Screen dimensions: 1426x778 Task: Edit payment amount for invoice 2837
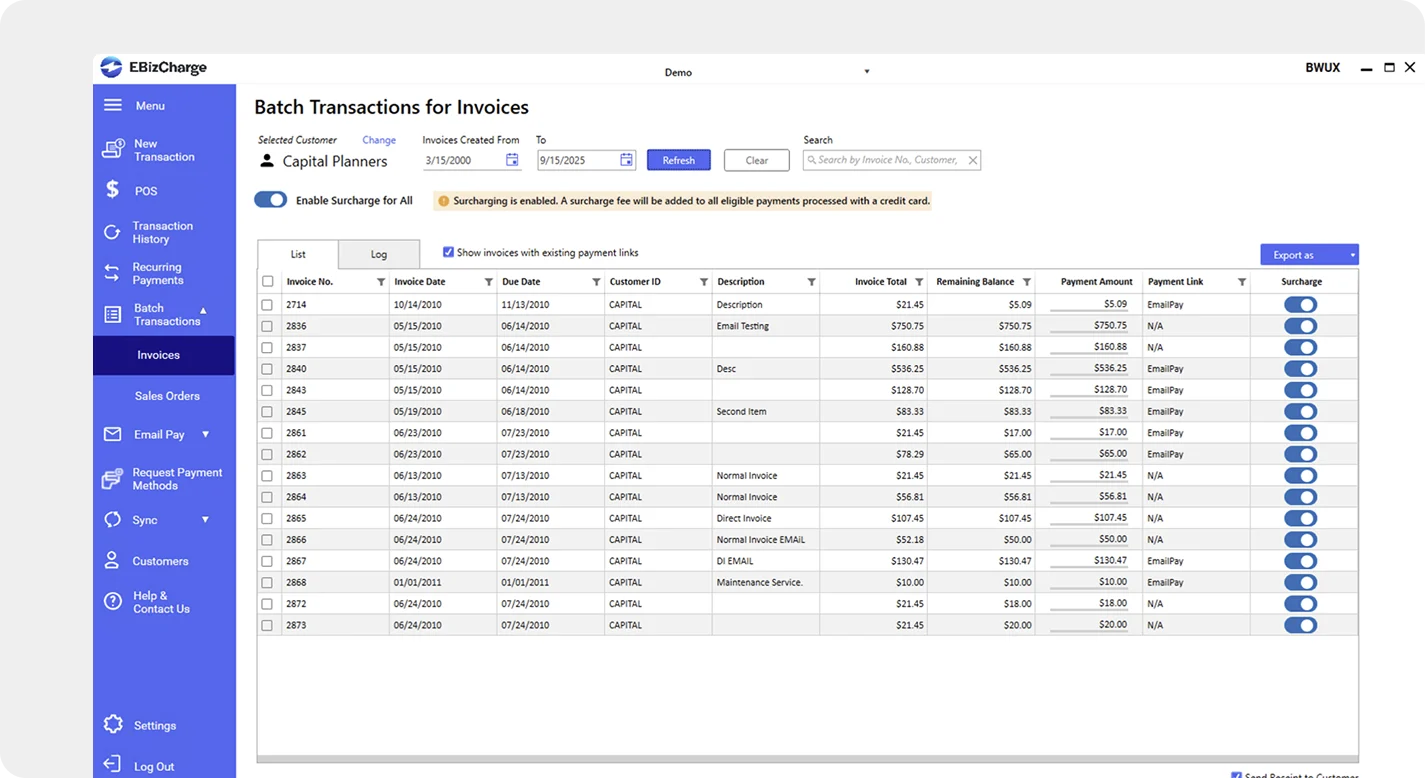pyautogui.click(x=1089, y=348)
